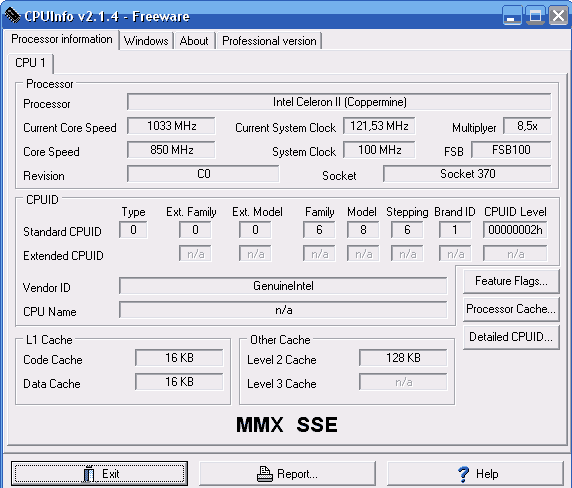This screenshot has width=572, height=488.
Task: Click the Extended CPUID label
Action: click(x=63, y=256)
